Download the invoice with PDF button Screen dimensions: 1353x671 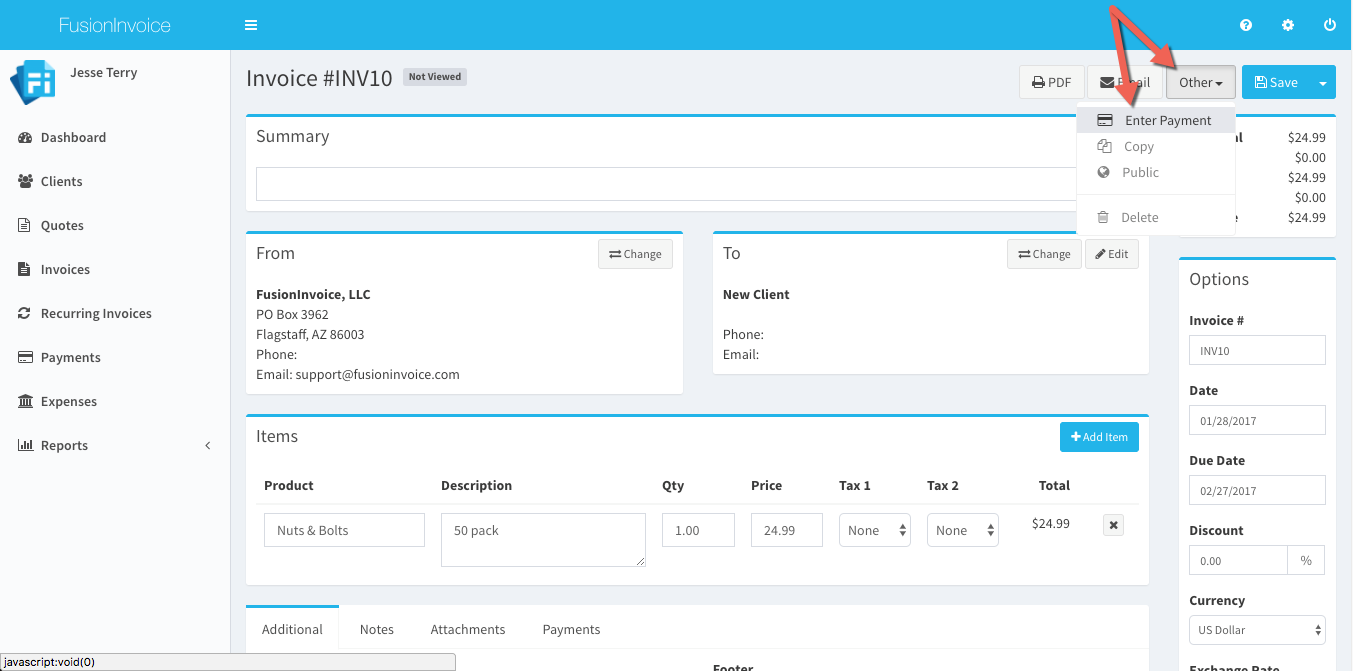[1051, 83]
